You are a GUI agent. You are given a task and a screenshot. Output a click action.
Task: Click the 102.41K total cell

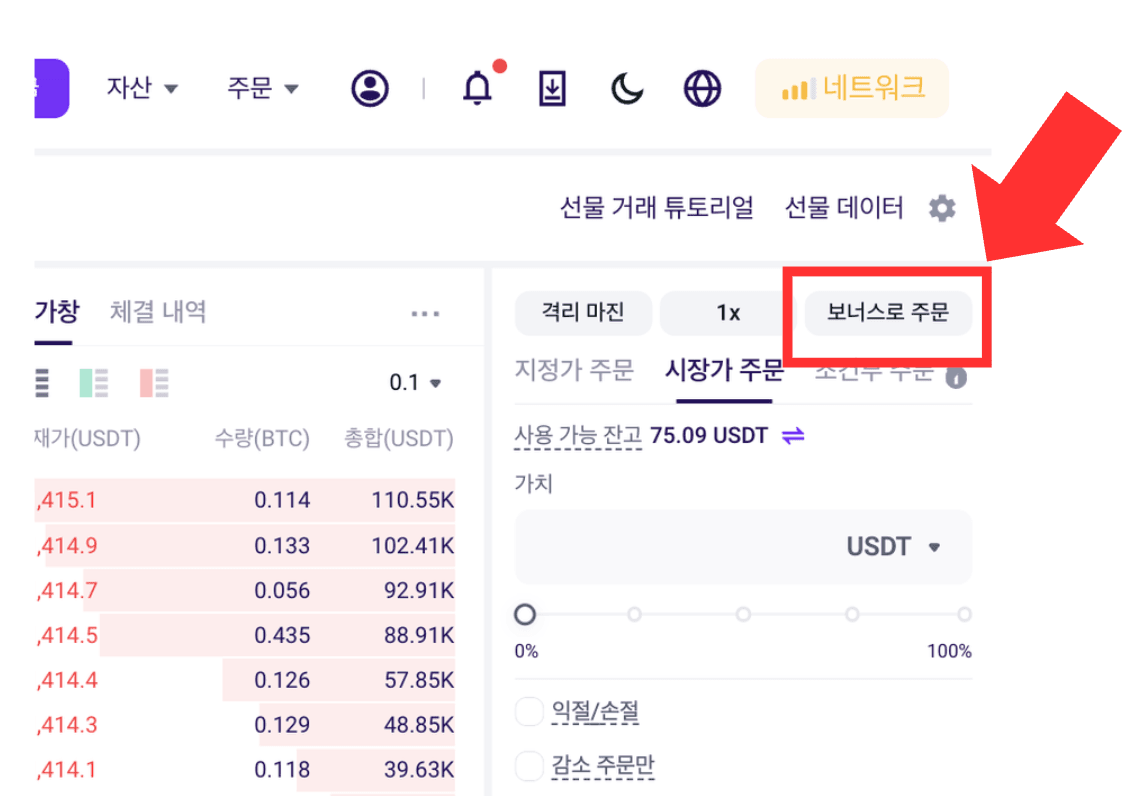pyautogui.click(x=412, y=545)
